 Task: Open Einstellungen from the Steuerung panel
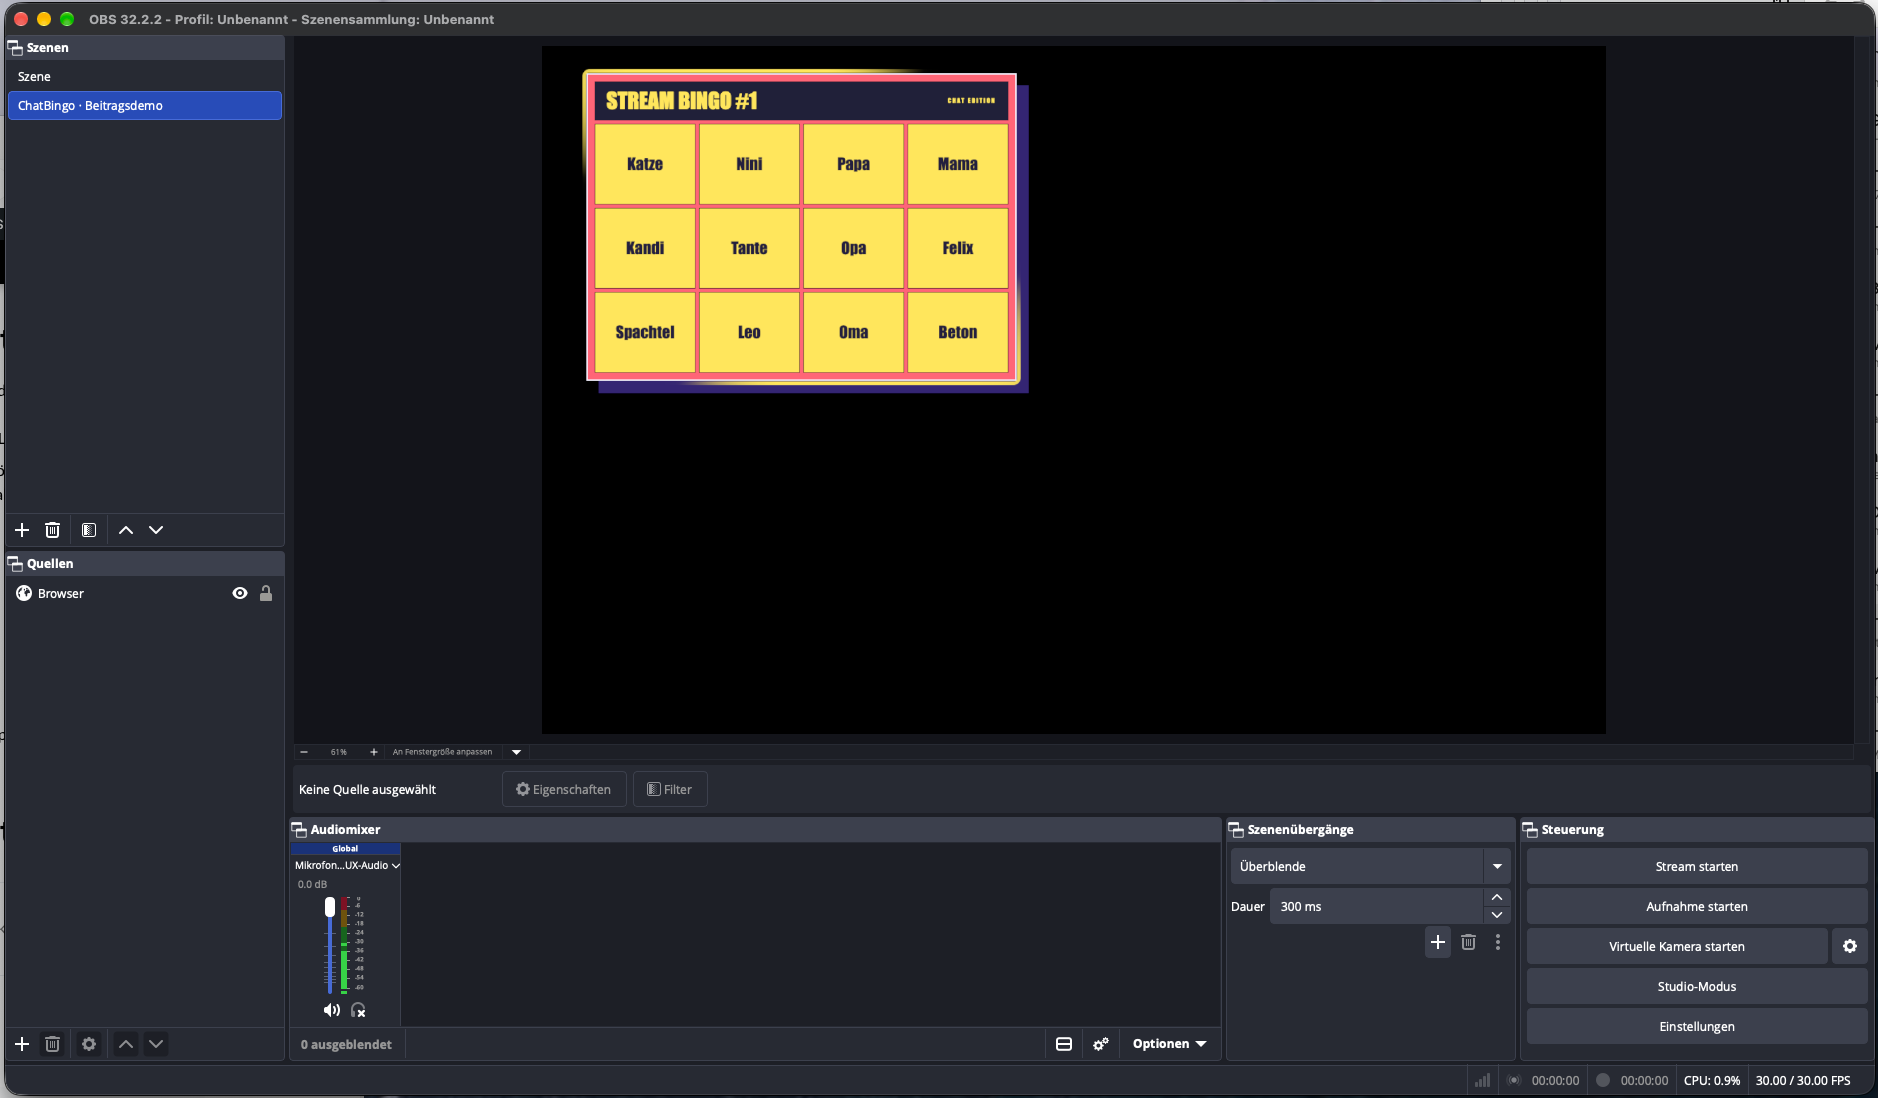(1697, 1026)
